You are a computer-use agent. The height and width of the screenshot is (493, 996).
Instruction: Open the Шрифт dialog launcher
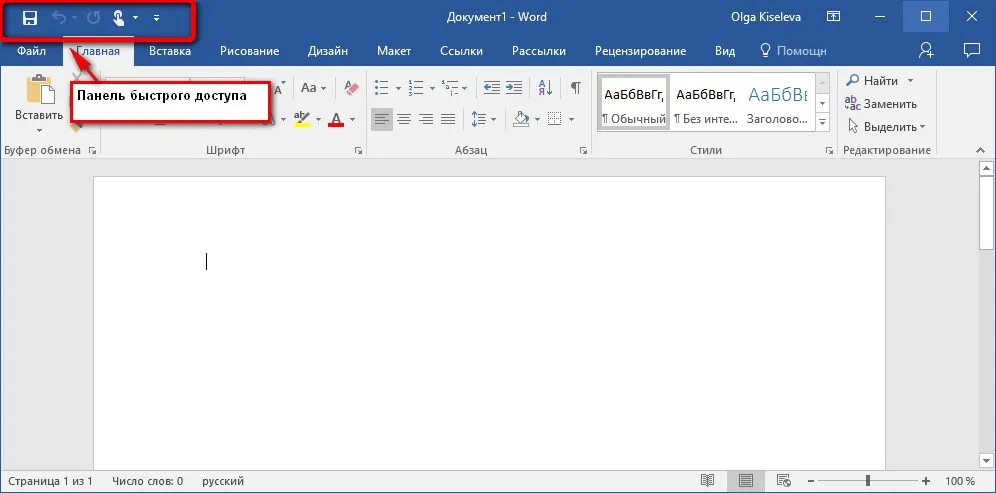359,151
